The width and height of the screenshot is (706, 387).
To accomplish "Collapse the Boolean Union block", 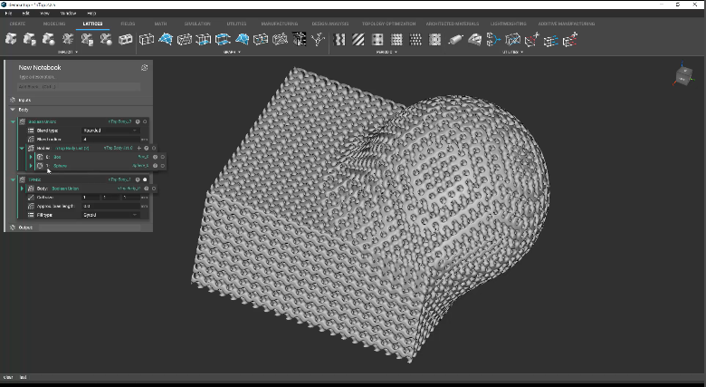I will tap(13, 122).
